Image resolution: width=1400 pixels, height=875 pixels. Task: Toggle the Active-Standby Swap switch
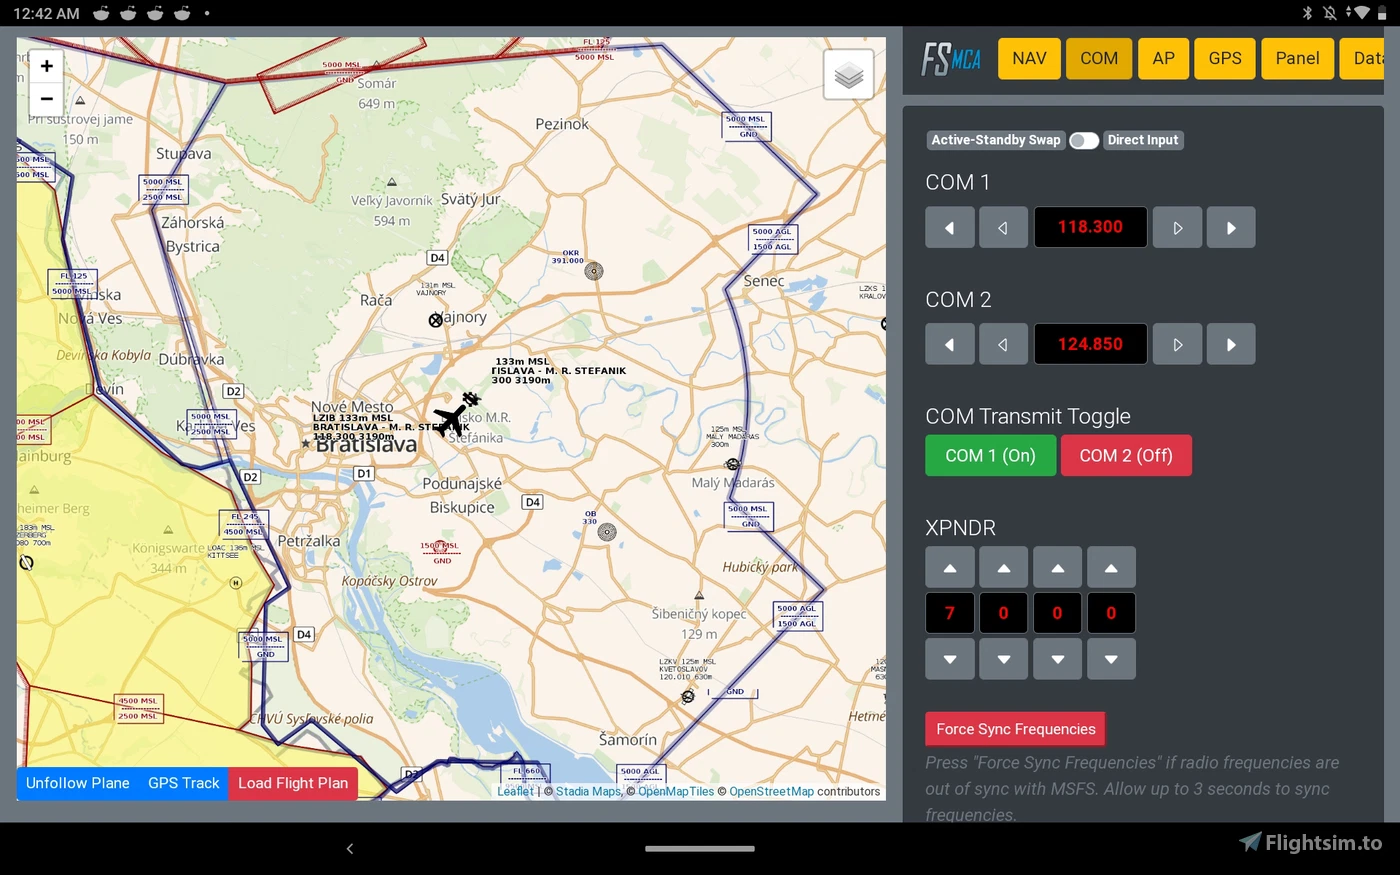(1083, 140)
